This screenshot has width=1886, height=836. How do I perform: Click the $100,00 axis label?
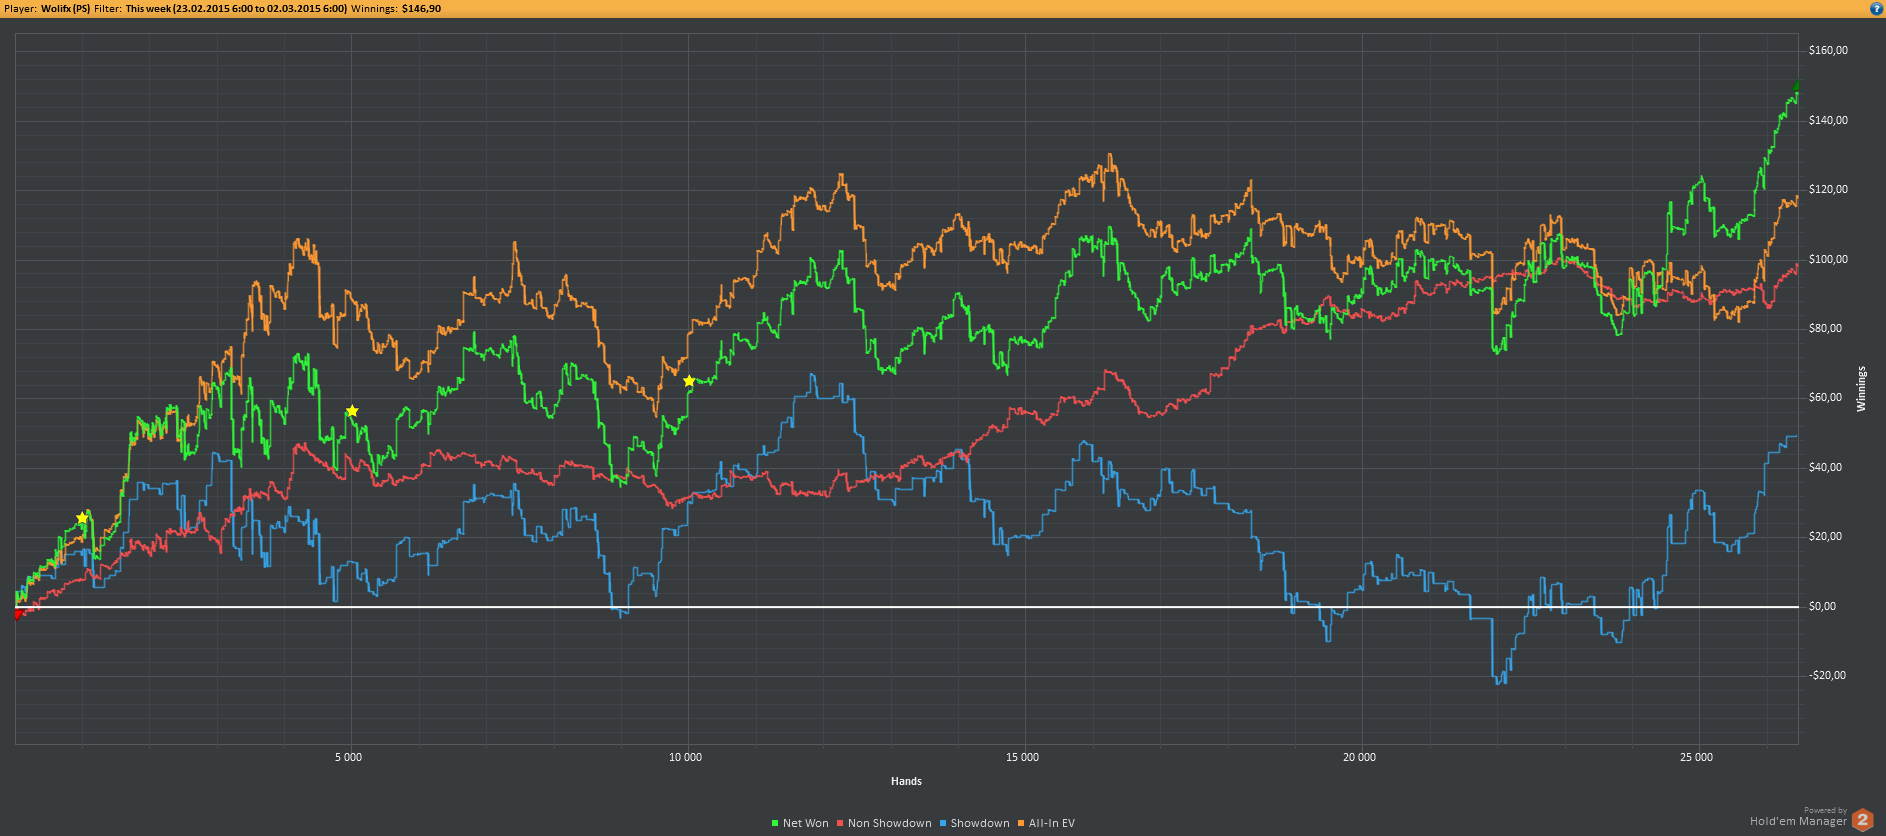(1828, 259)
